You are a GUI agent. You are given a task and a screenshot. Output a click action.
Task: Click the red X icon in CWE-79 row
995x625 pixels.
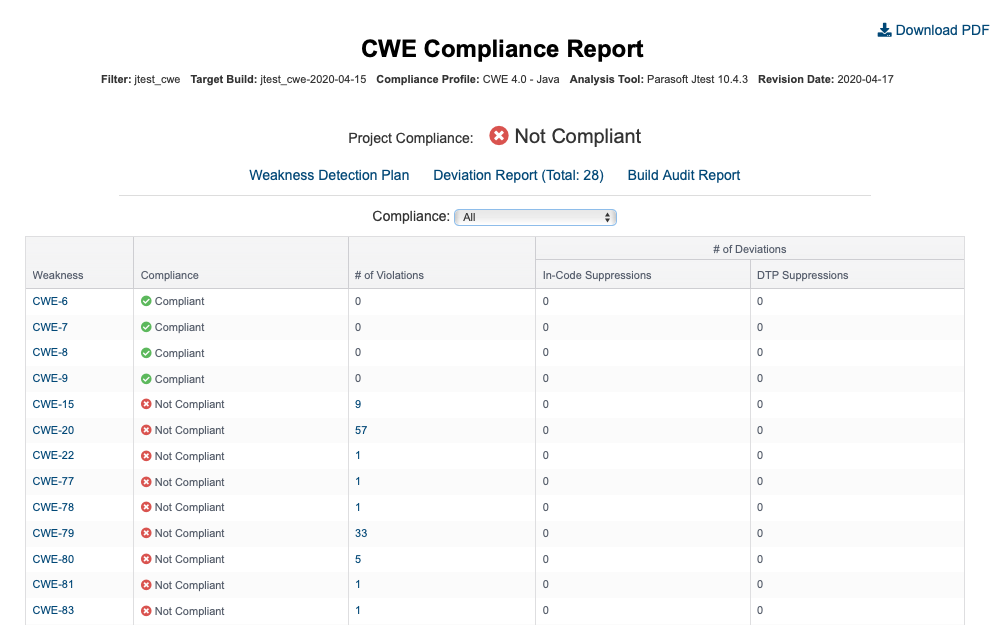click(x=146, y=534)
